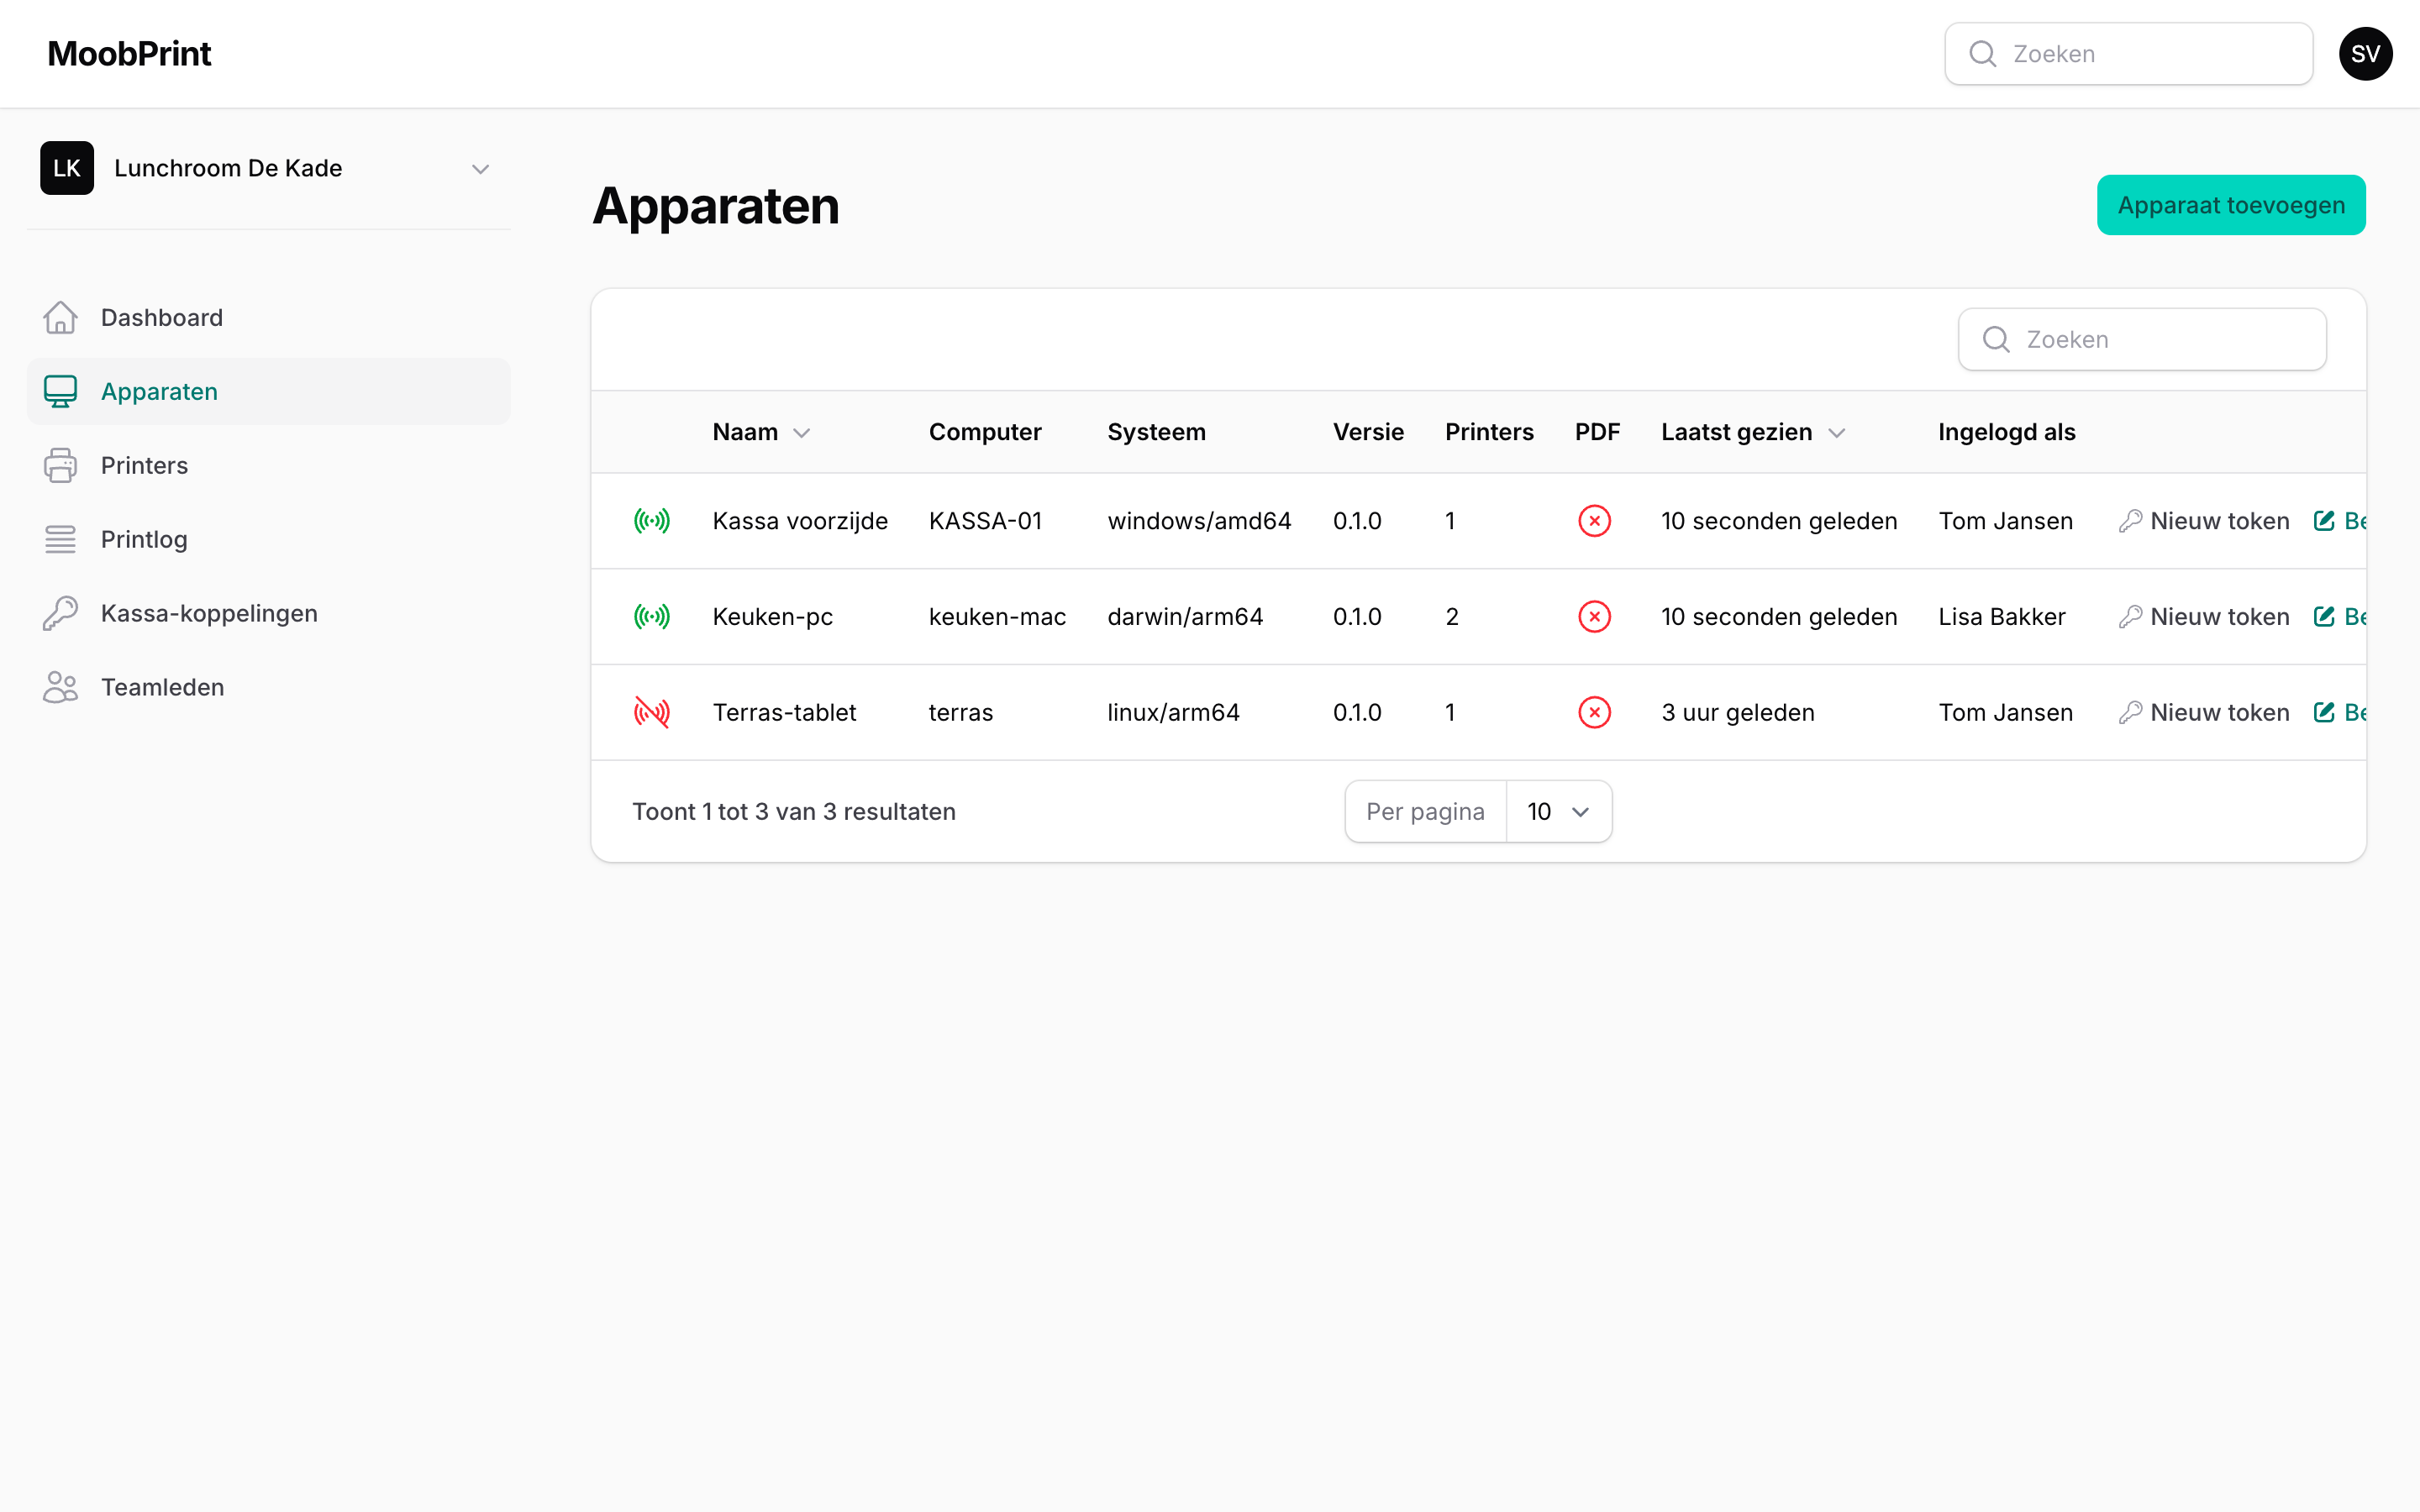Click the edit pencil icon in Kassa voorzijde row
This screenshot has height=1512, width=2420.
point(2325,520)
